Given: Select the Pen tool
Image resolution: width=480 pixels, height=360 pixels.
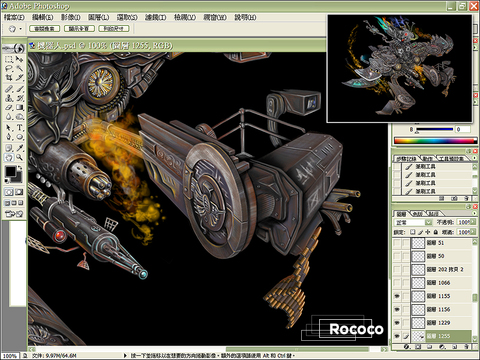Looking at the screenshot, I should pos(9,137).
